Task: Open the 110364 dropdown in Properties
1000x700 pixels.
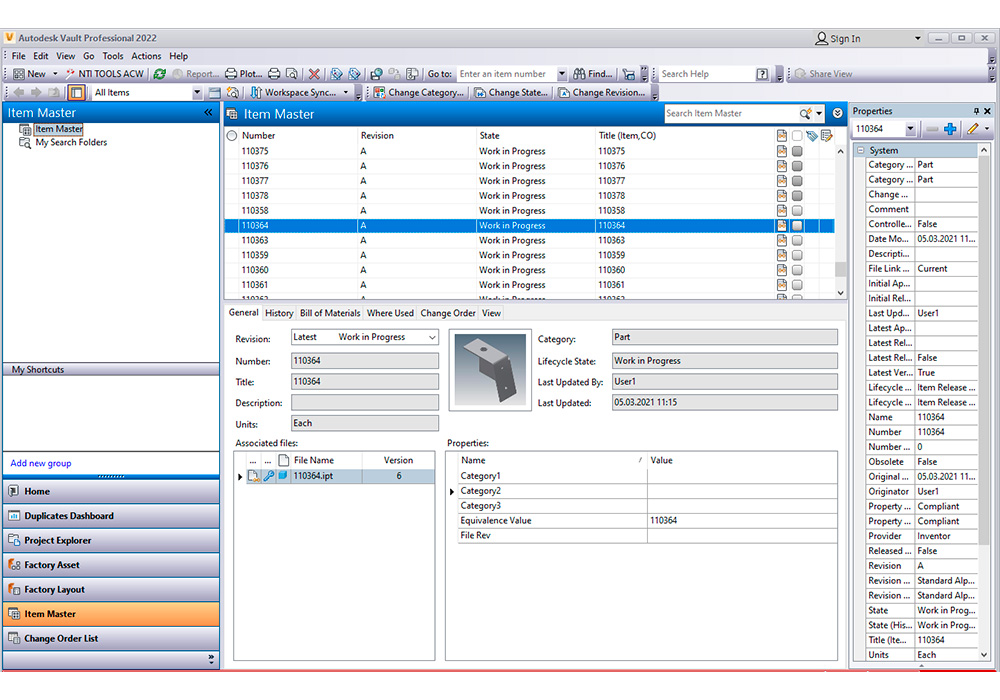Action: 910,129
